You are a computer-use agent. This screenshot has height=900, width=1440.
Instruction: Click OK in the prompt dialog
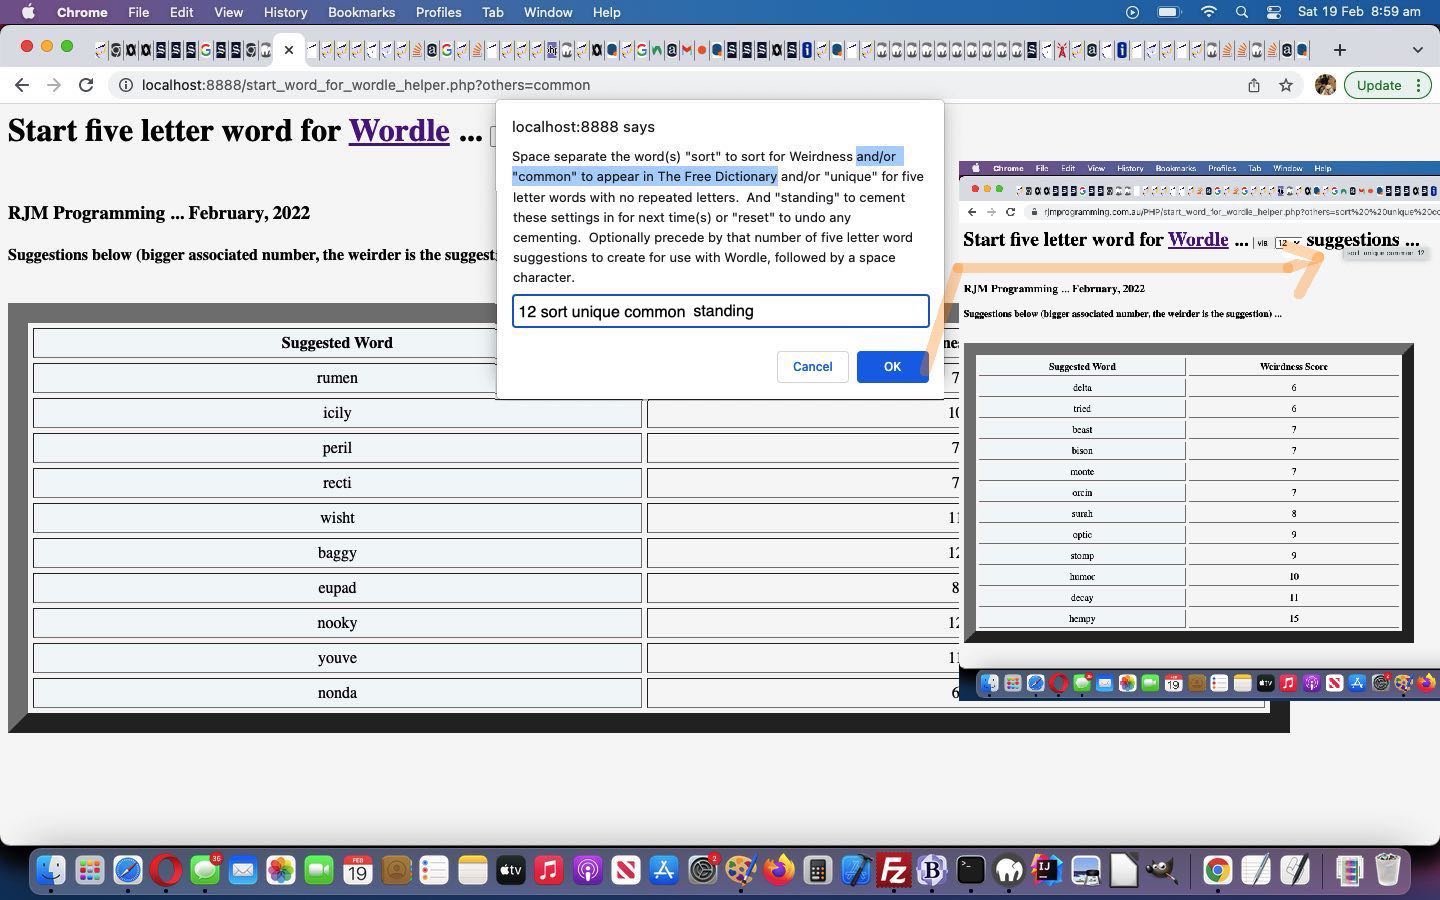(x=892, y=367)
